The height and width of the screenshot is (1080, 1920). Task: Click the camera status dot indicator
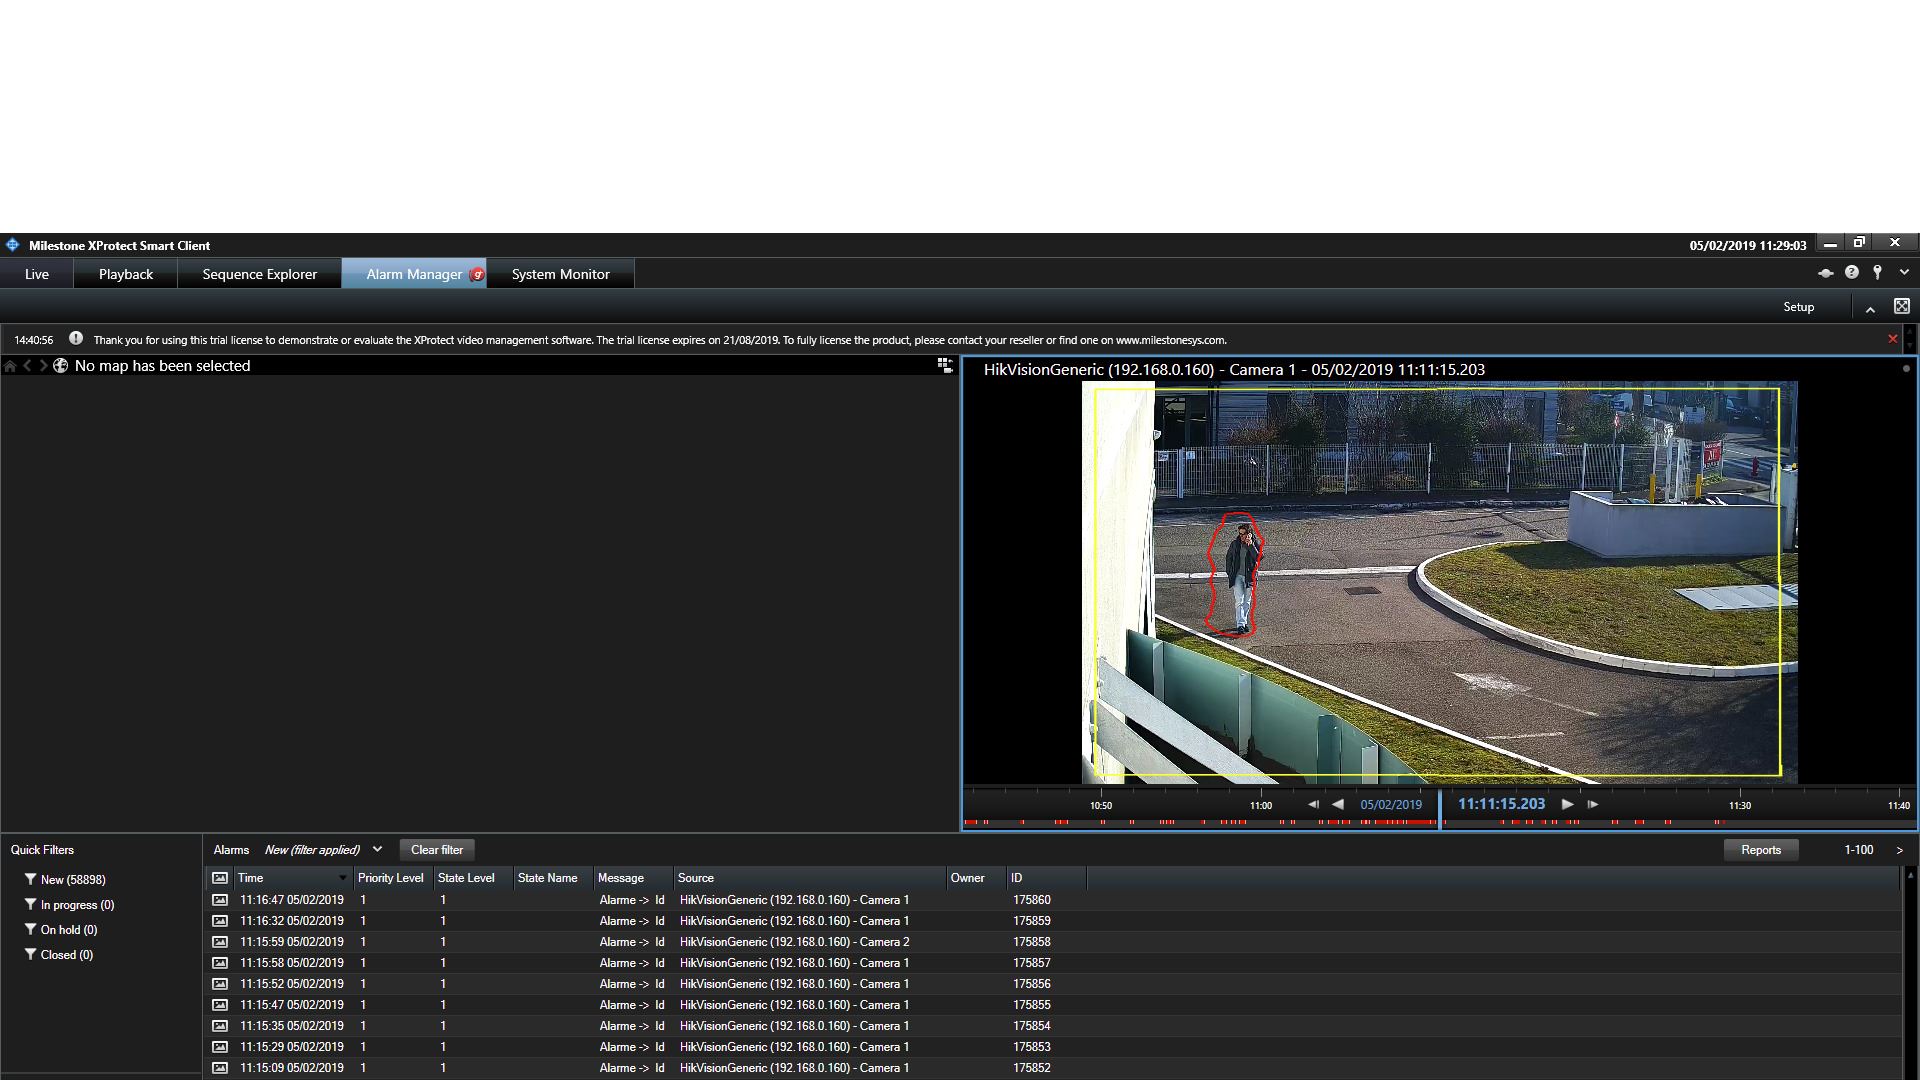click(x=1906, y=369)
